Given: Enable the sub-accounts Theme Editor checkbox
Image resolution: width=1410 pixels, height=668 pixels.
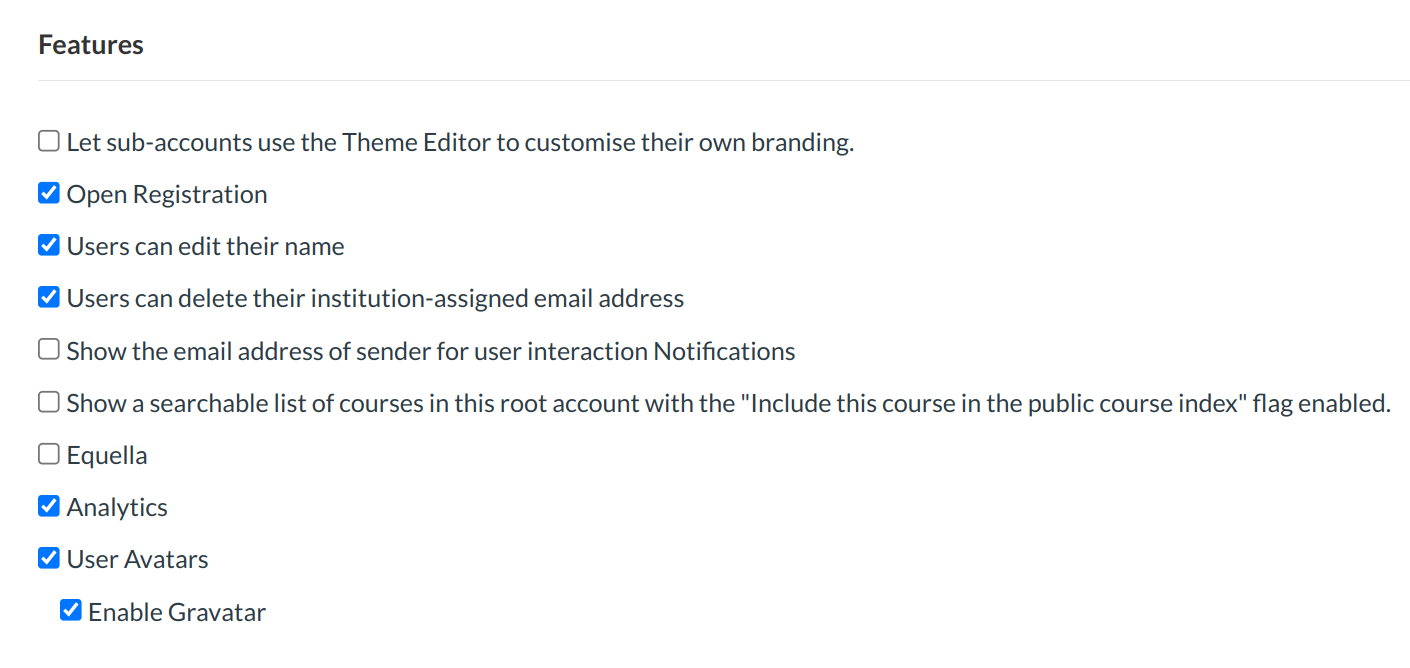Looking at the screenshot, I should pyautogui.click(x=49, y=141).
